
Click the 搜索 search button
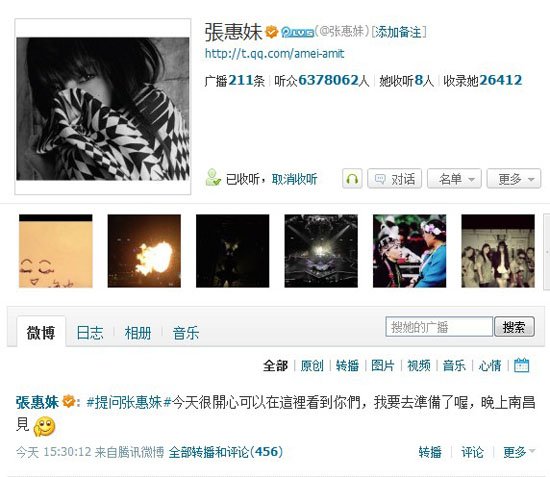514,327
